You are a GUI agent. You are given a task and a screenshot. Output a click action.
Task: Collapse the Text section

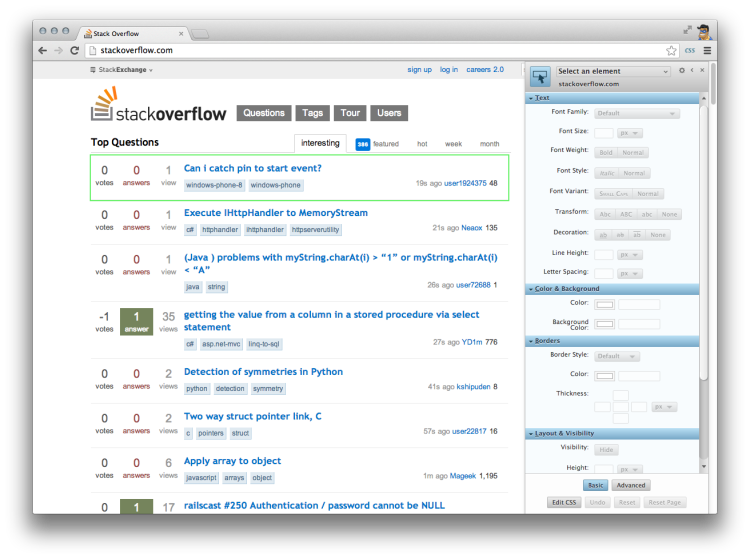(612, 98)
